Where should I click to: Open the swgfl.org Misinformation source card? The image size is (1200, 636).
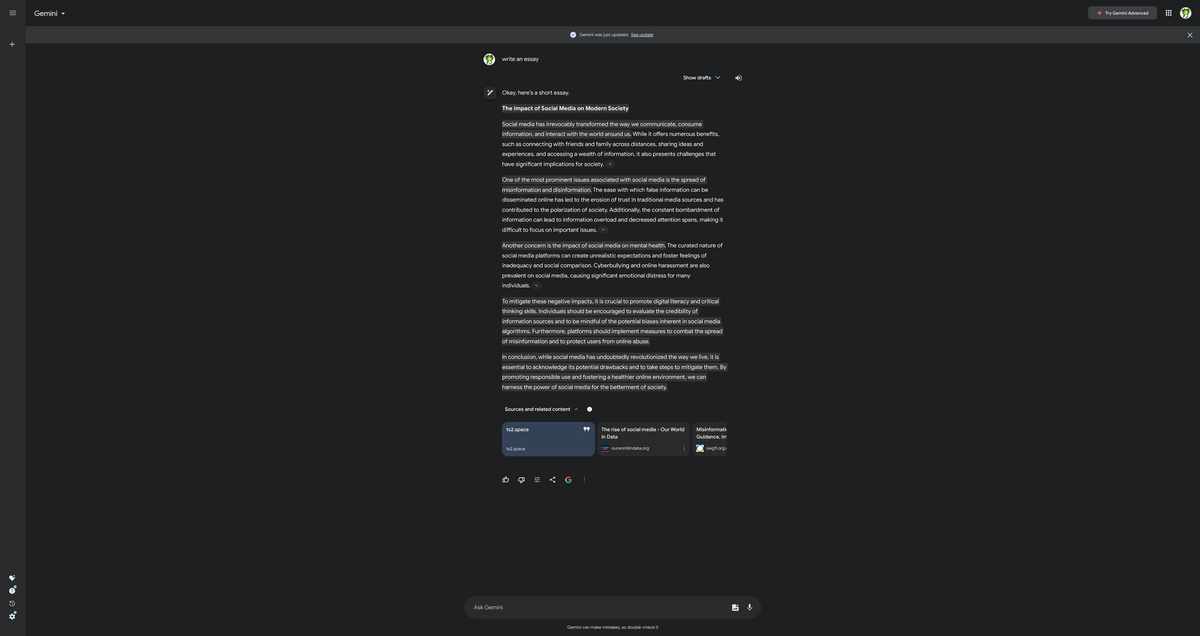710,439
